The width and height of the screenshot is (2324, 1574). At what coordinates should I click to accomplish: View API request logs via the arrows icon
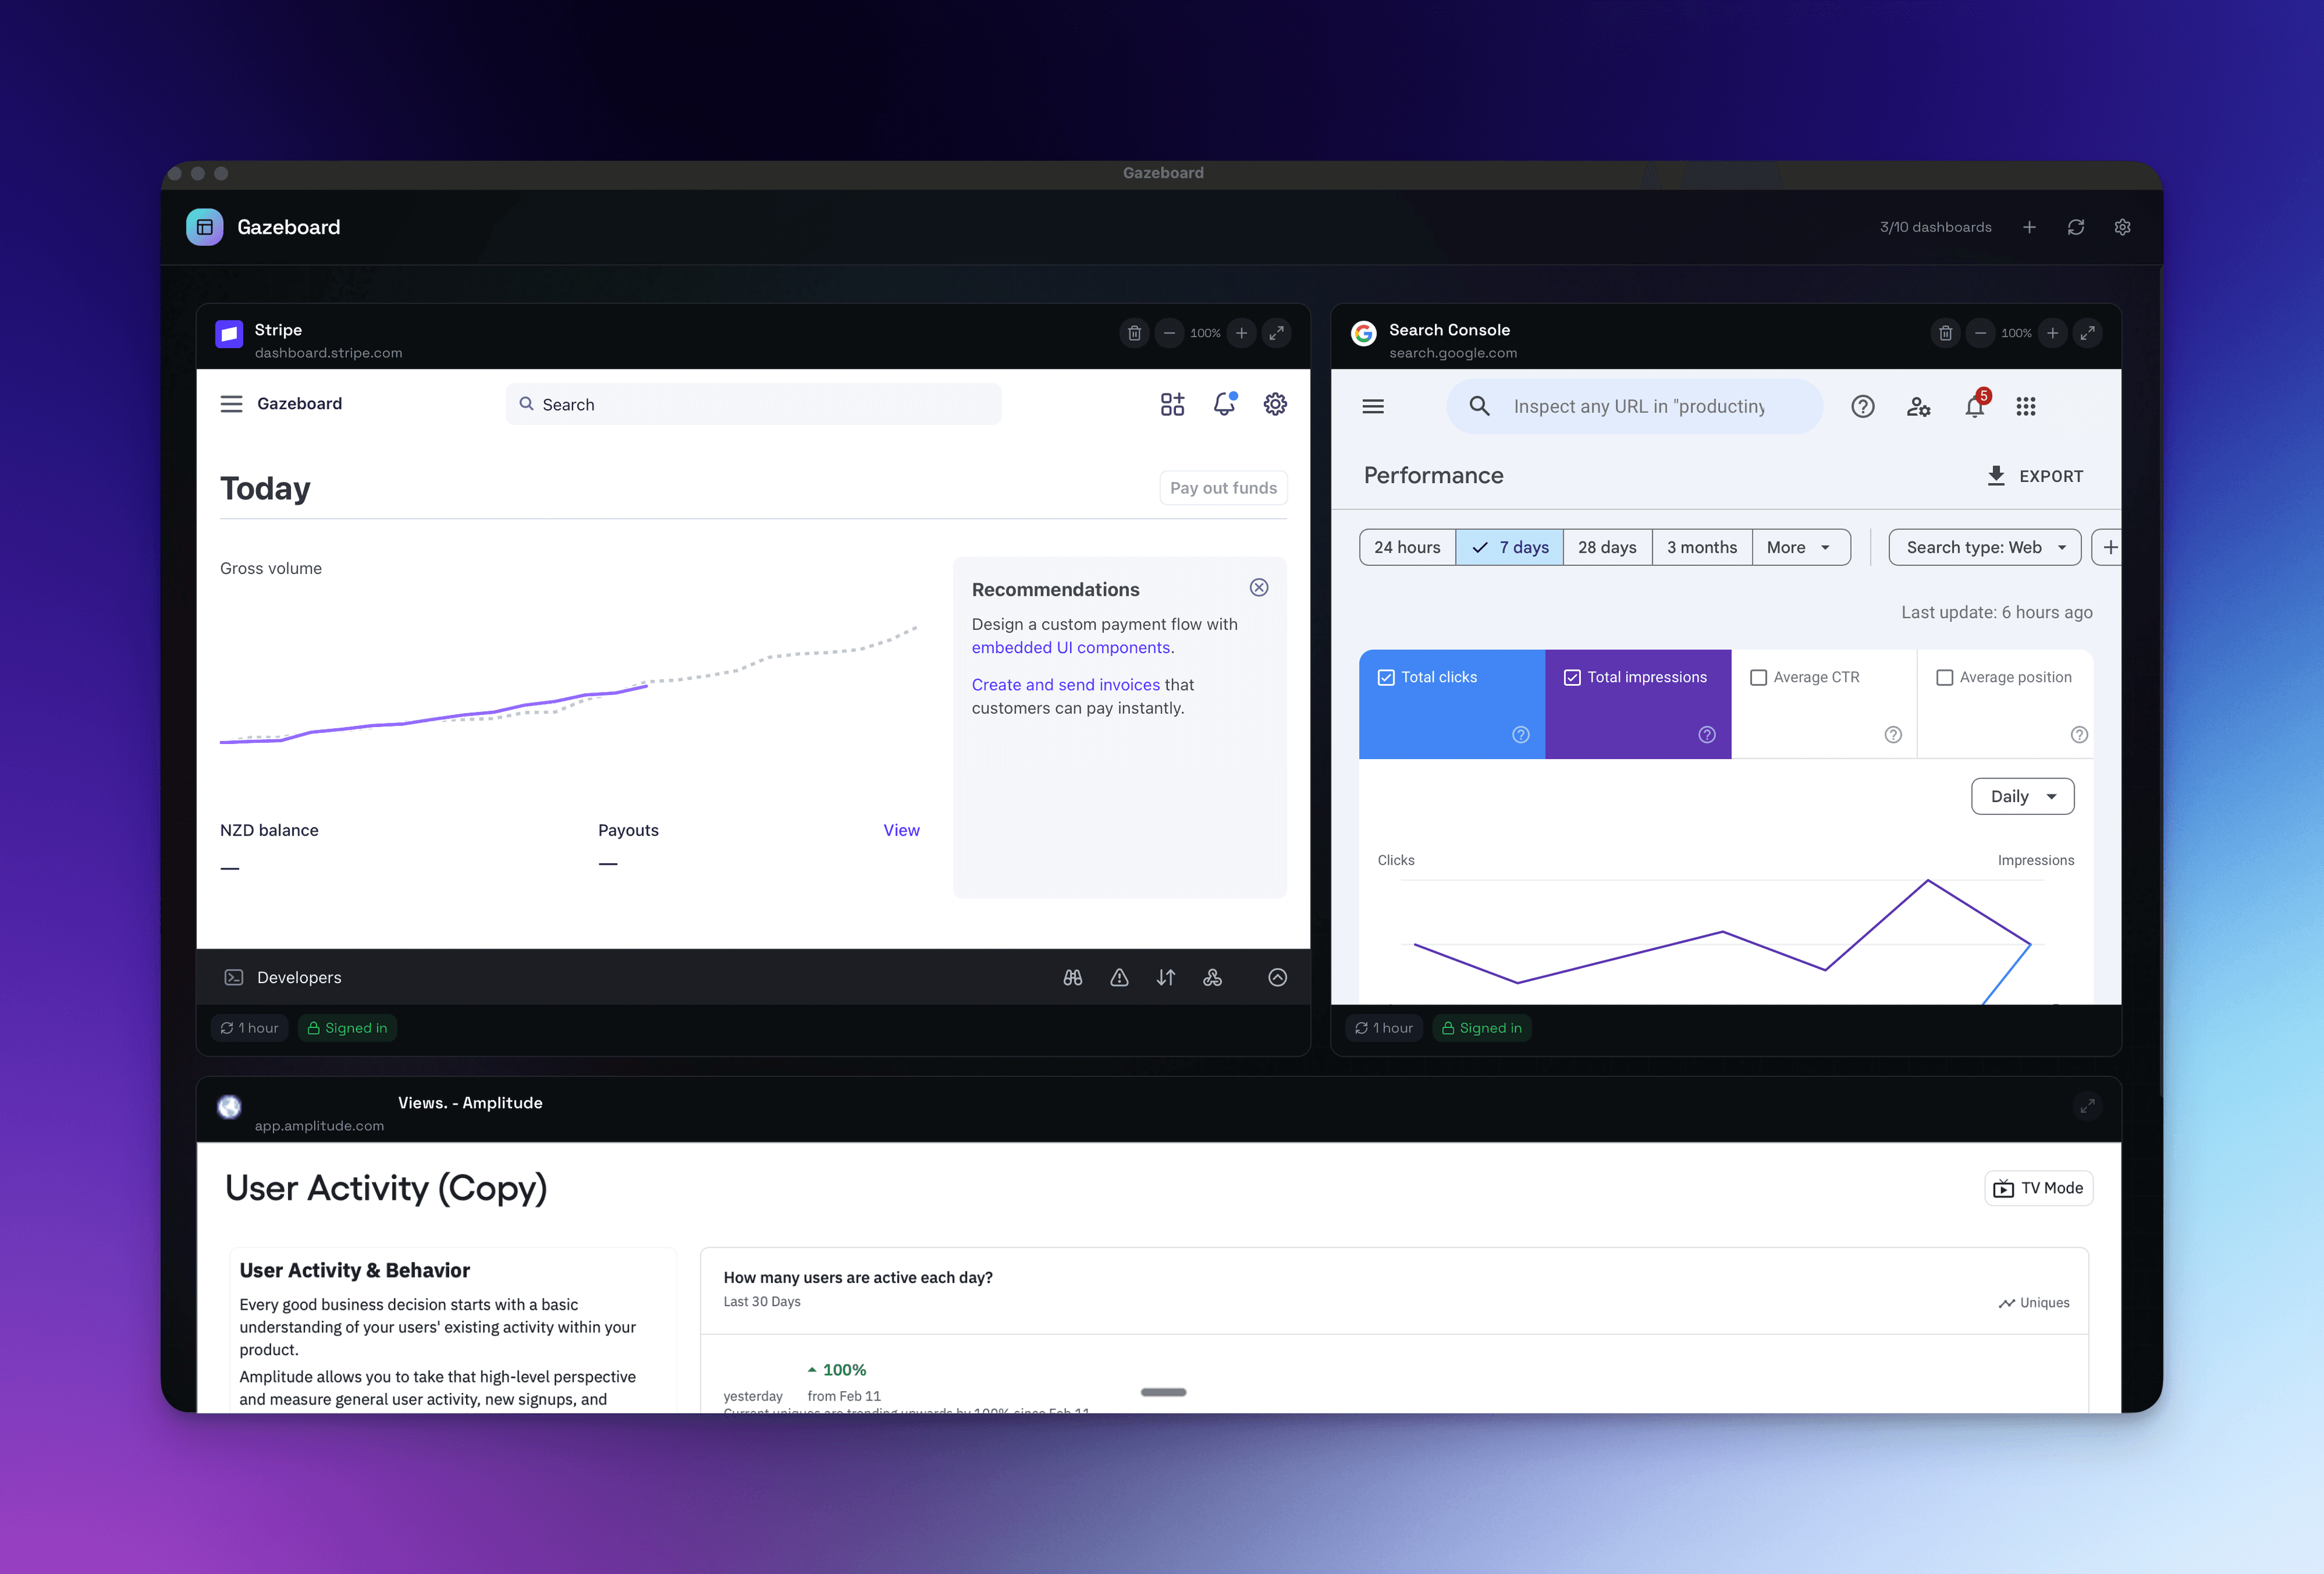pos(1166,977)
